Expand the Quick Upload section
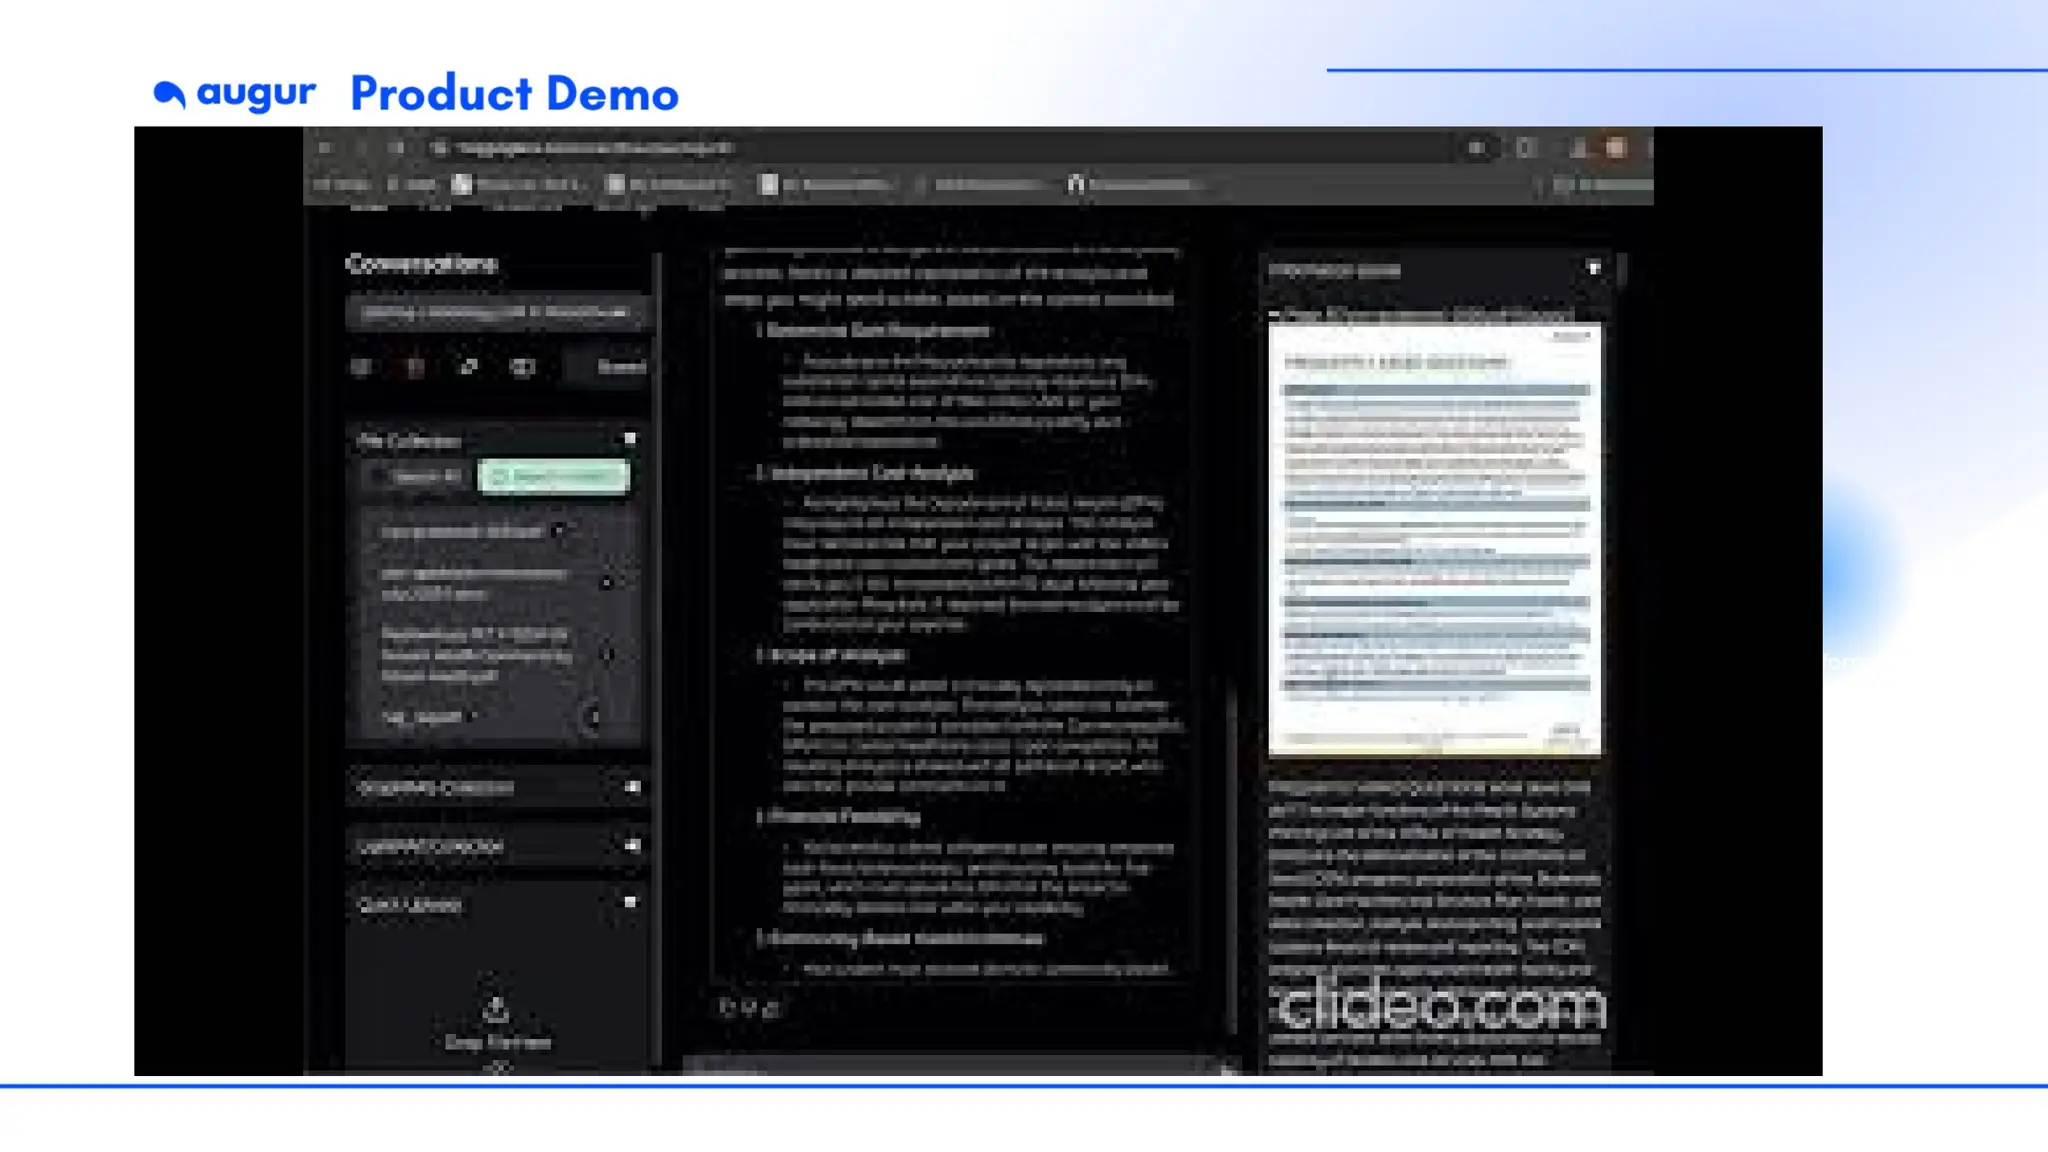The height and width of the screenshot is (1152, 2048). tap(630, 902)
